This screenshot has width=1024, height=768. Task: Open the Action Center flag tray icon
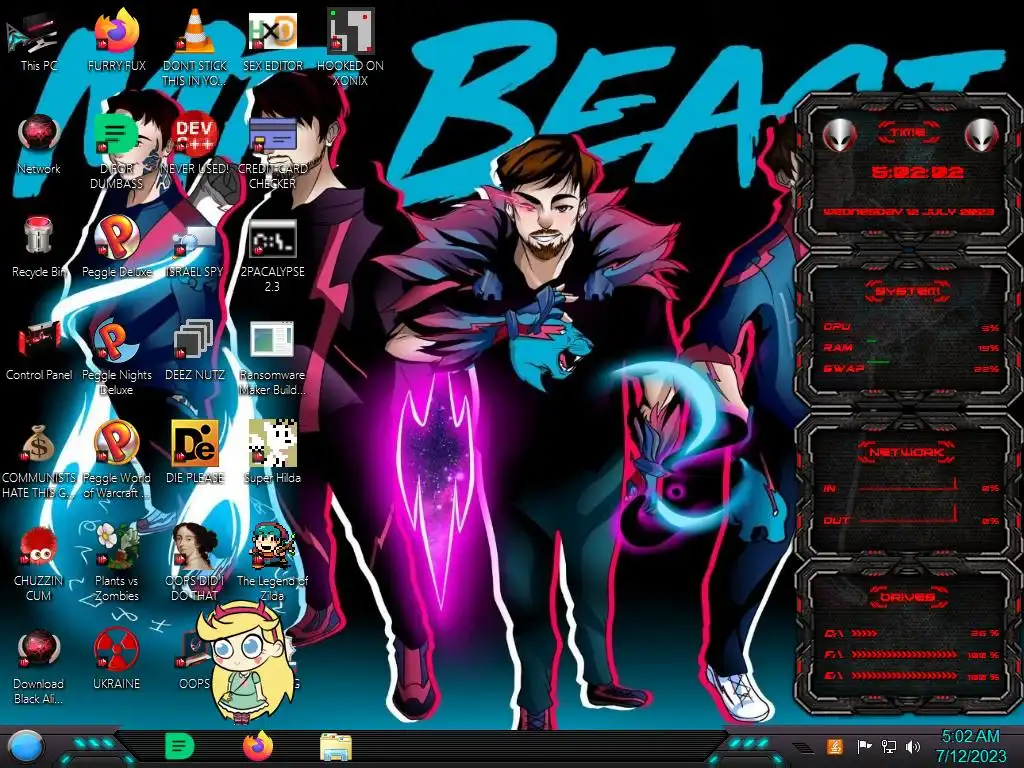pyautogui.click(x=864, y=746)
